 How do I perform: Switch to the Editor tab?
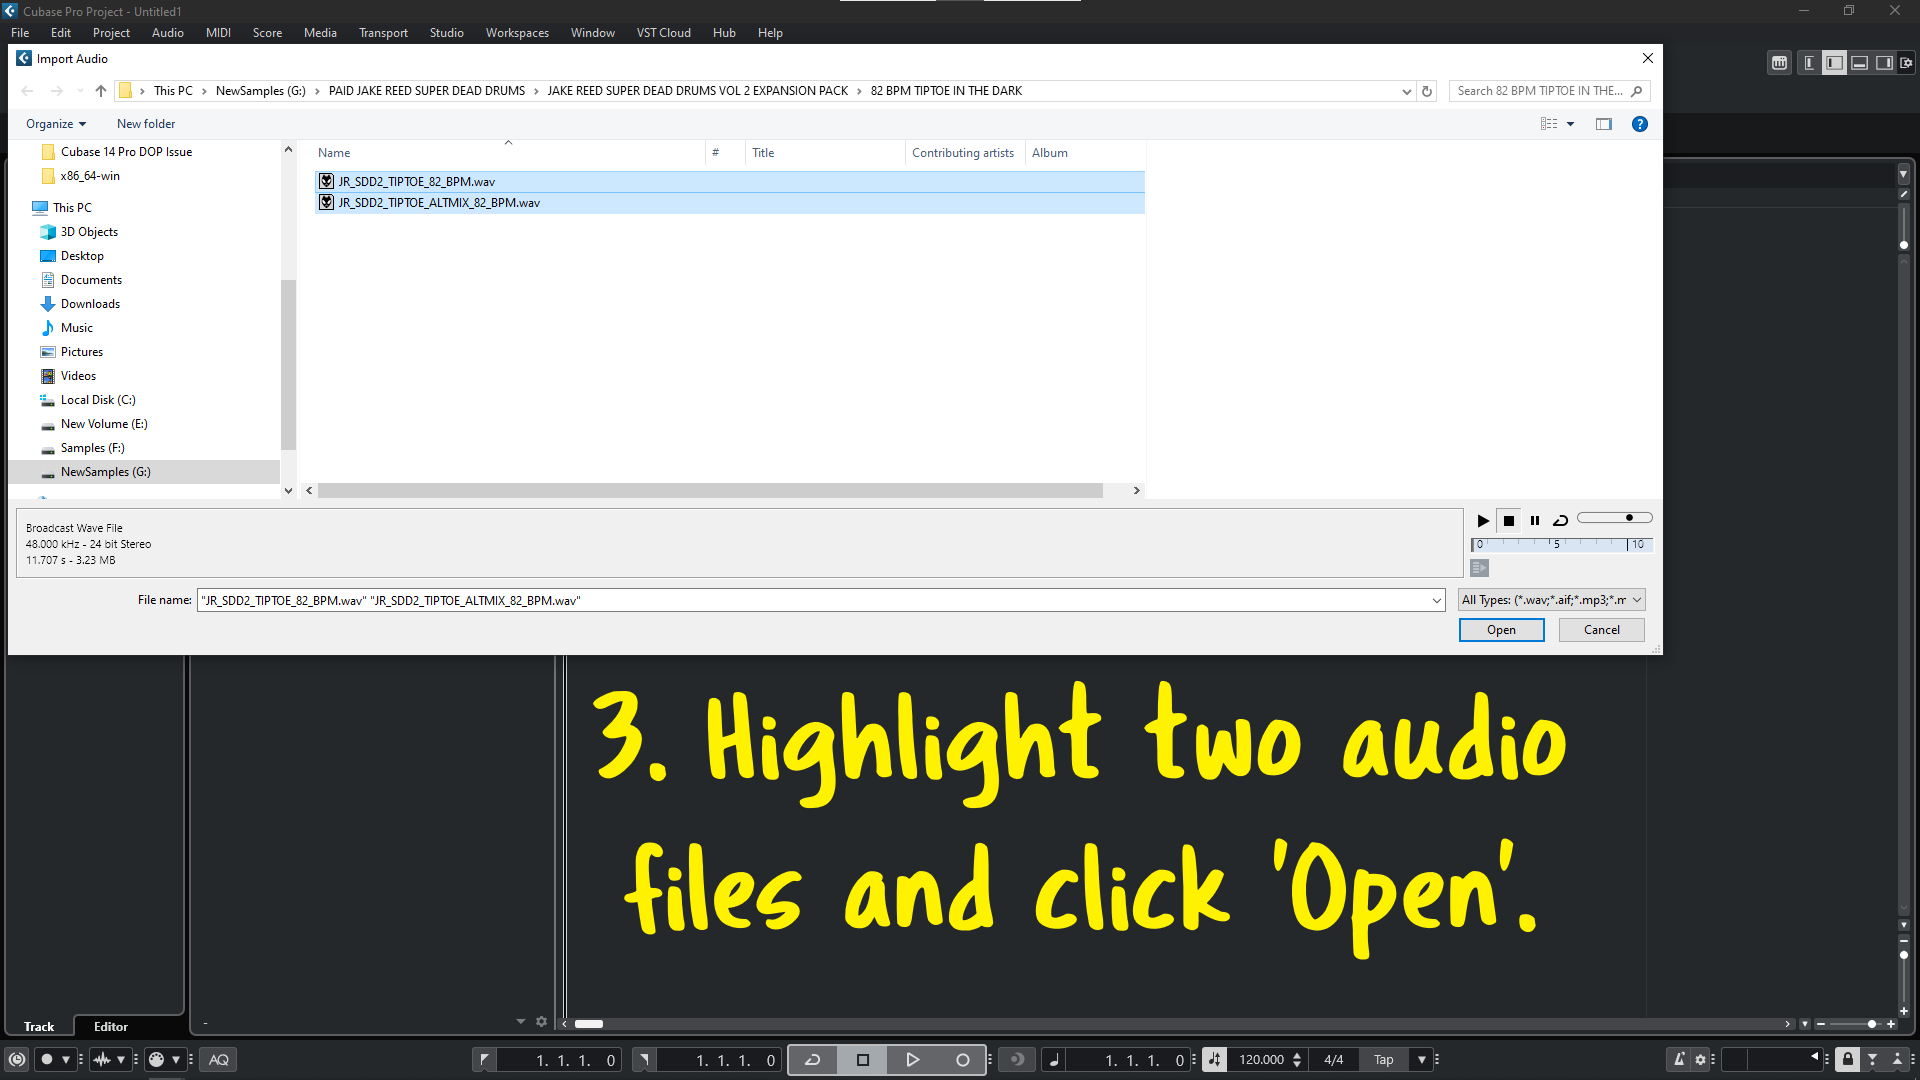pyautogui.click(x=110, y=1027)
